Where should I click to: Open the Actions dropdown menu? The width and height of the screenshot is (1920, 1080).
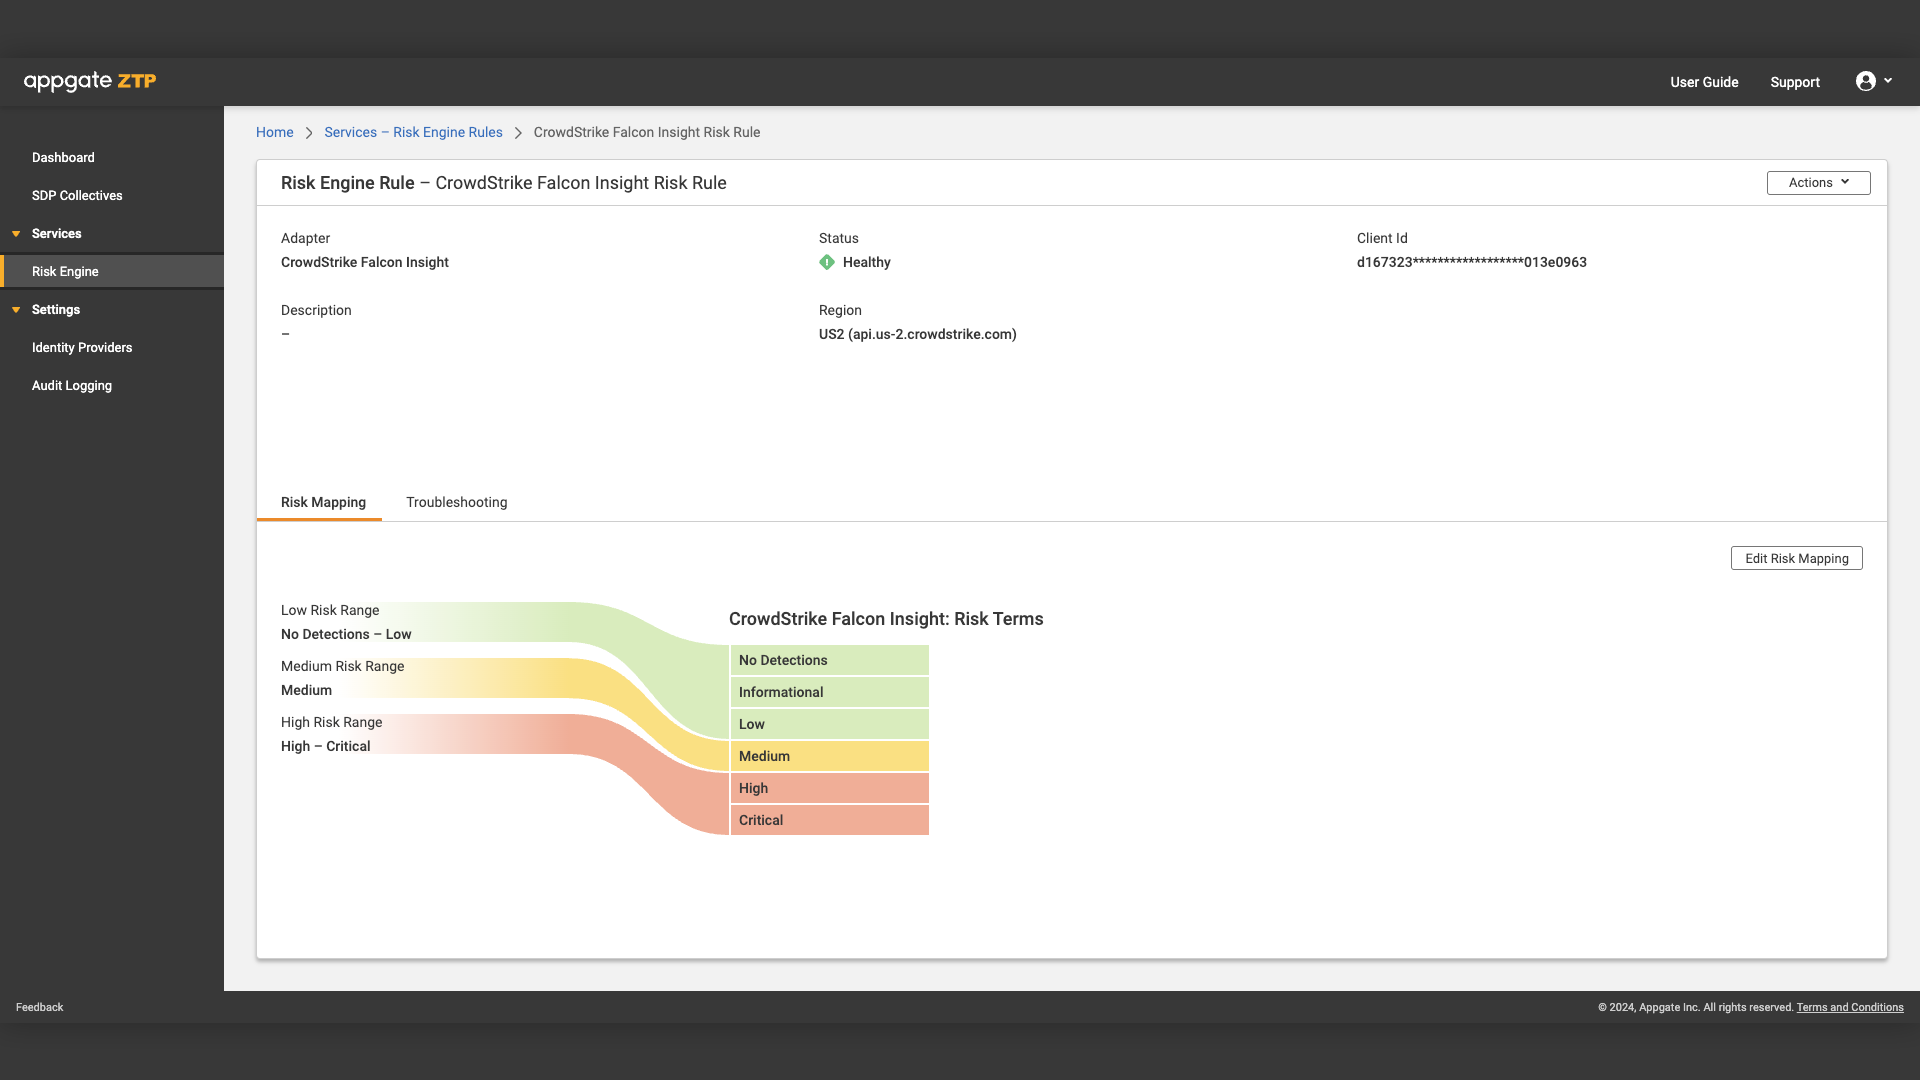[x=1818, y=183]
